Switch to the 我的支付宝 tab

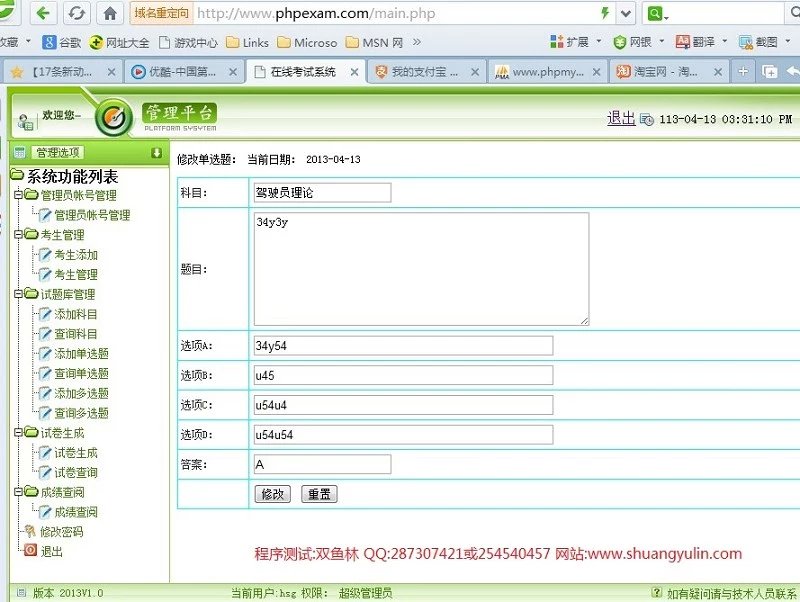(425, 72)
